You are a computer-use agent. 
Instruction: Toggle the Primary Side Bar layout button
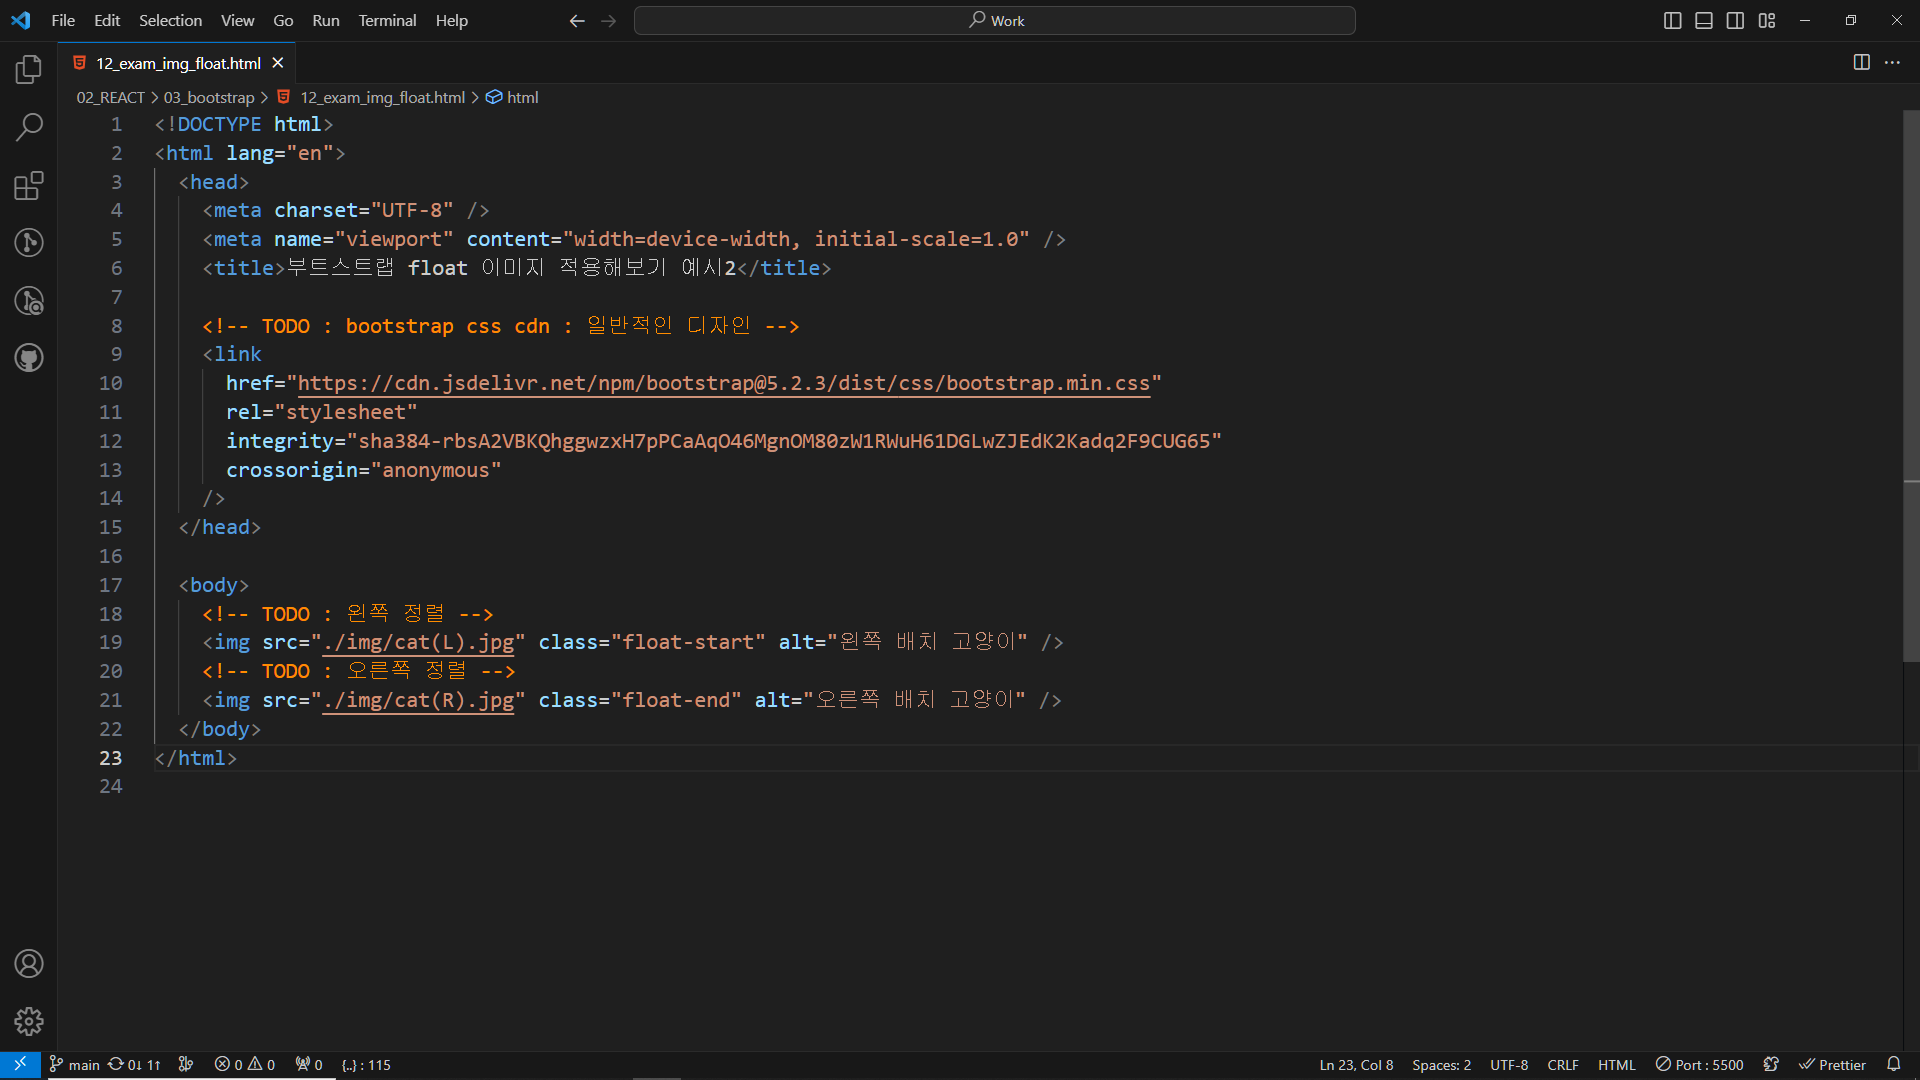point(1672,20)
